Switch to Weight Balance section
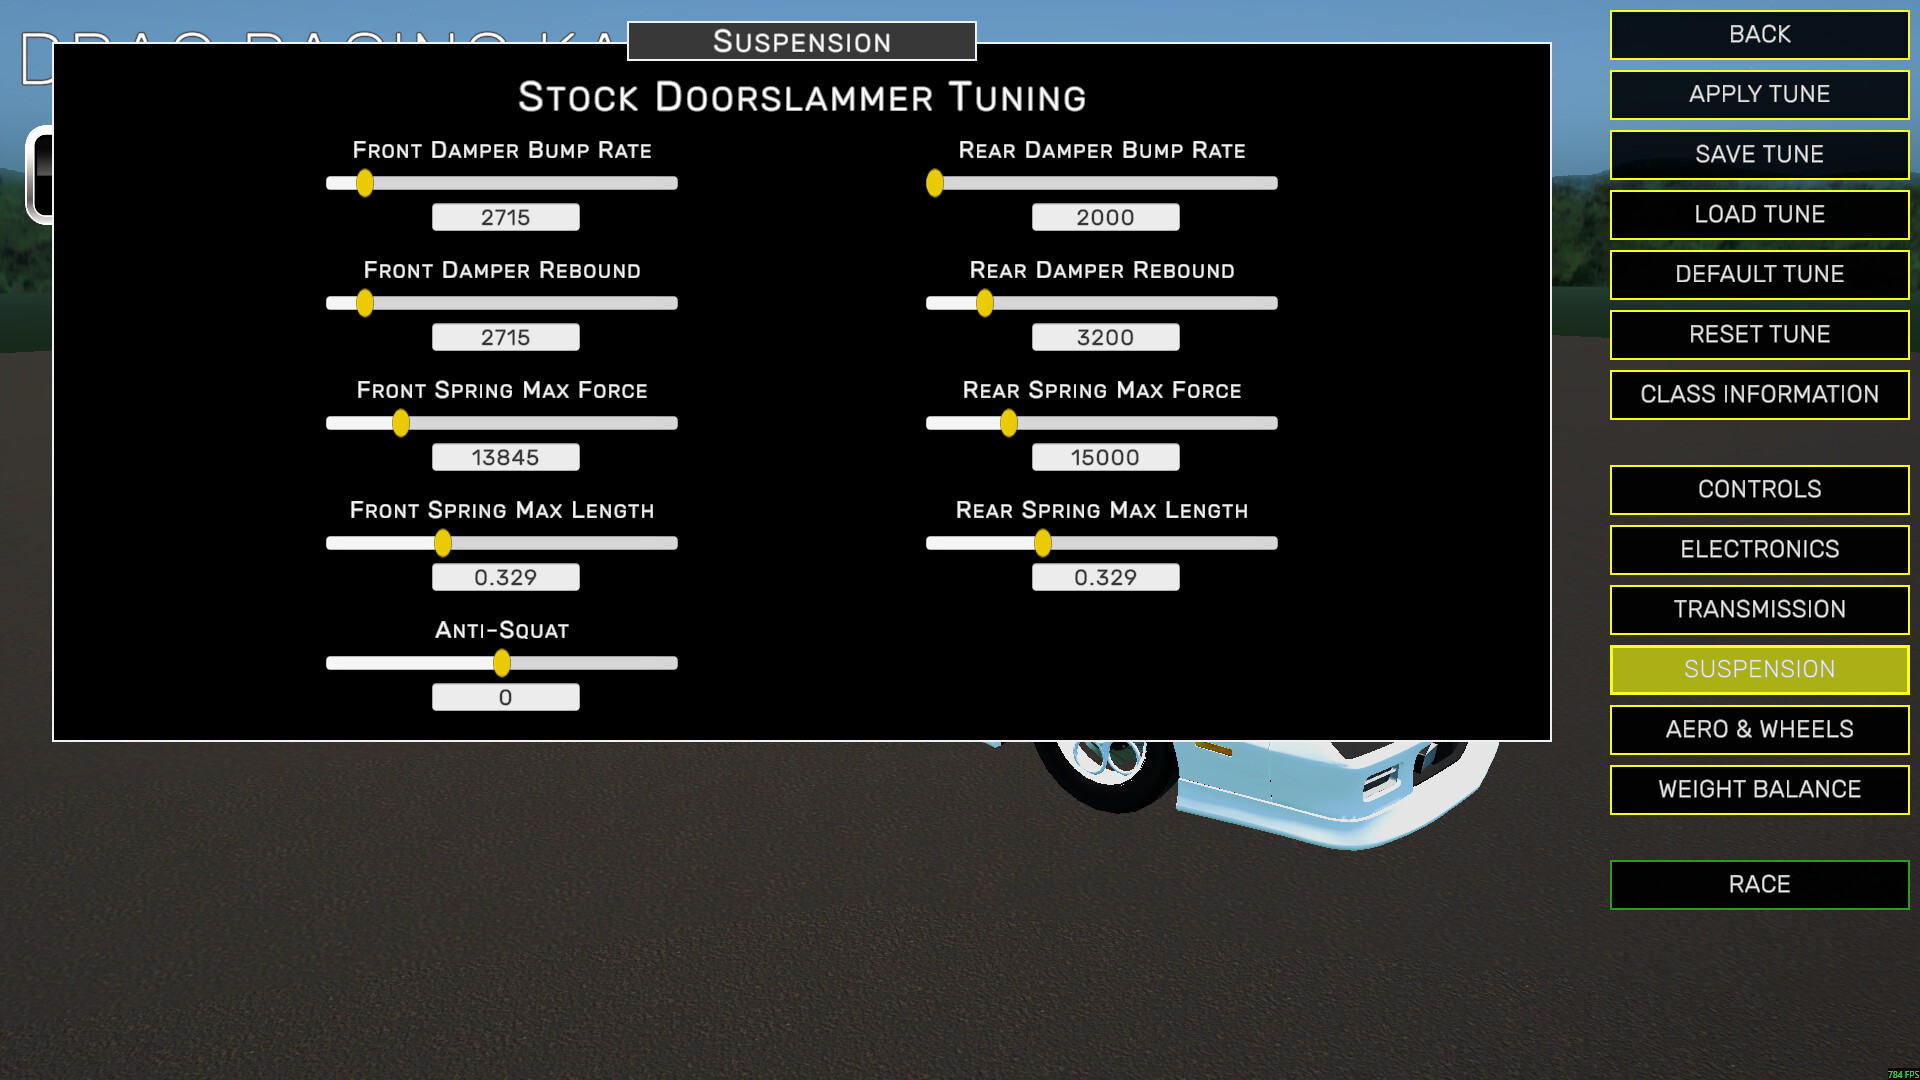 click(1759, 790)
